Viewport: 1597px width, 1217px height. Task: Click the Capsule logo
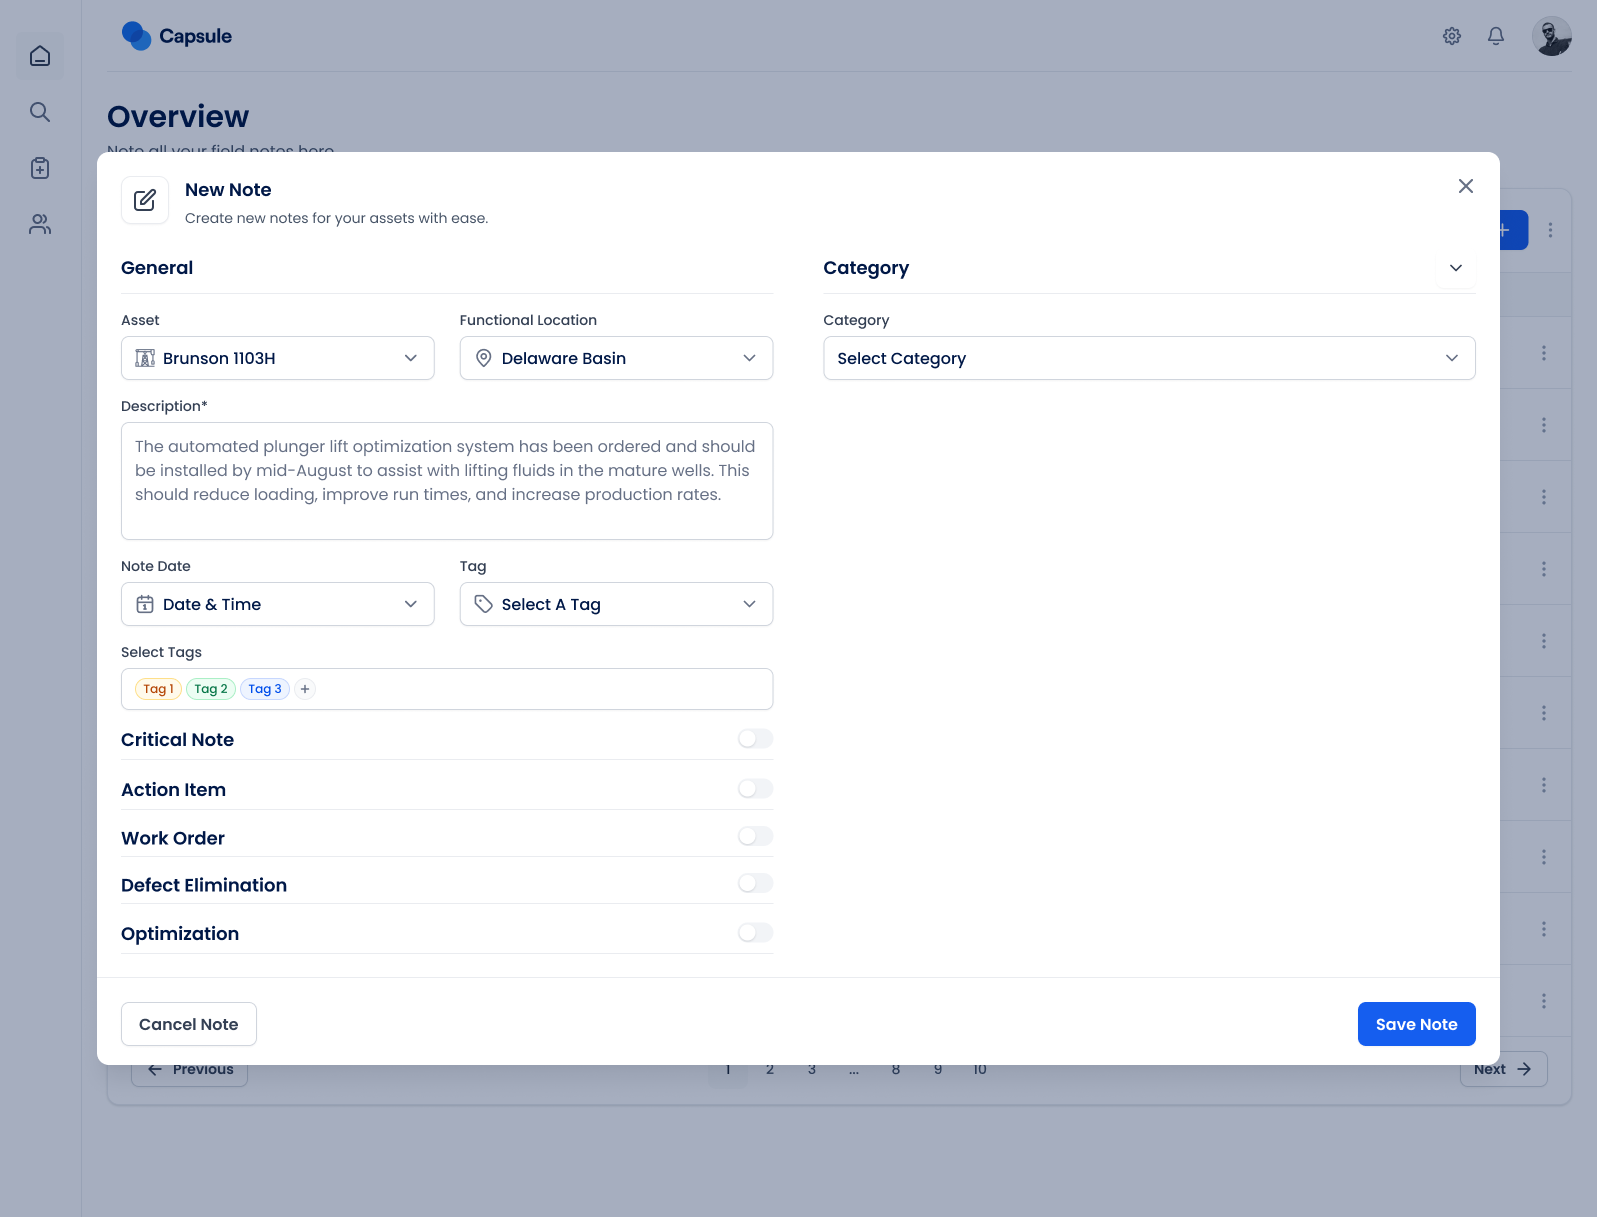point(176,36)
